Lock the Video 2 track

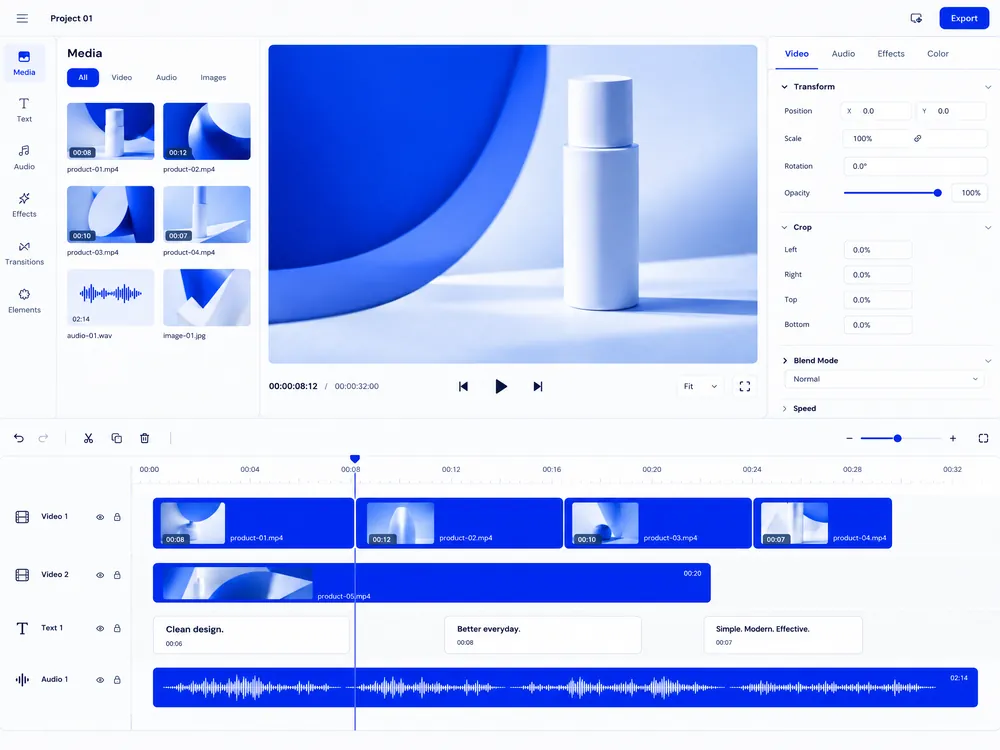click(x=117, y=575)
